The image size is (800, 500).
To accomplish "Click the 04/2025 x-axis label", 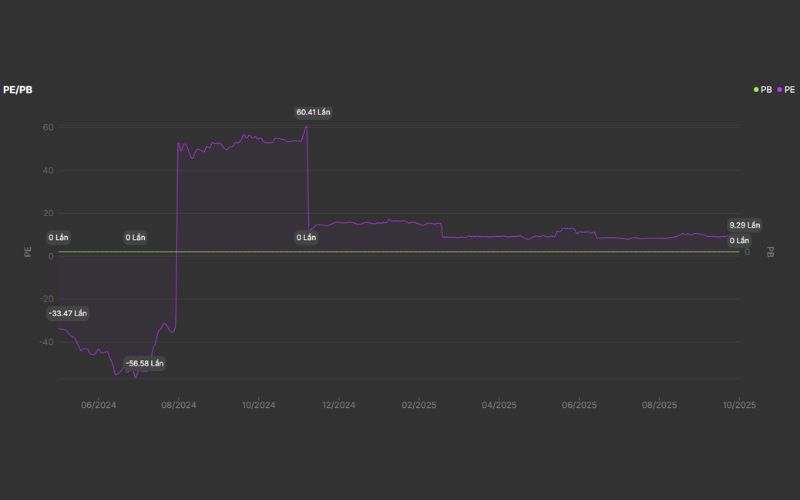I will click(x=499, y=405).
